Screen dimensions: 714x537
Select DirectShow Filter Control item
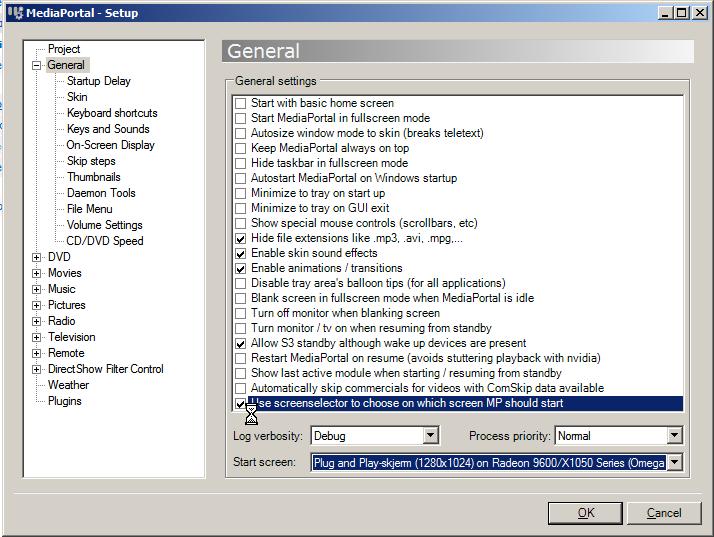point(106,369)
